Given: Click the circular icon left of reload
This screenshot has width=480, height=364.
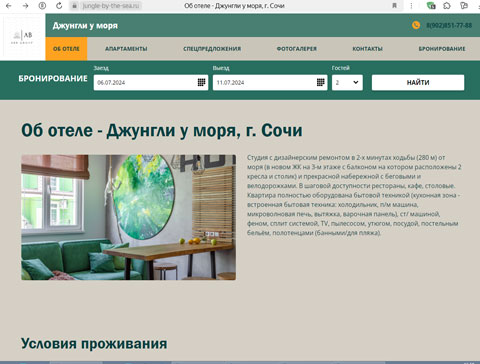Looking at the screenshot, I should coord(42,6).
